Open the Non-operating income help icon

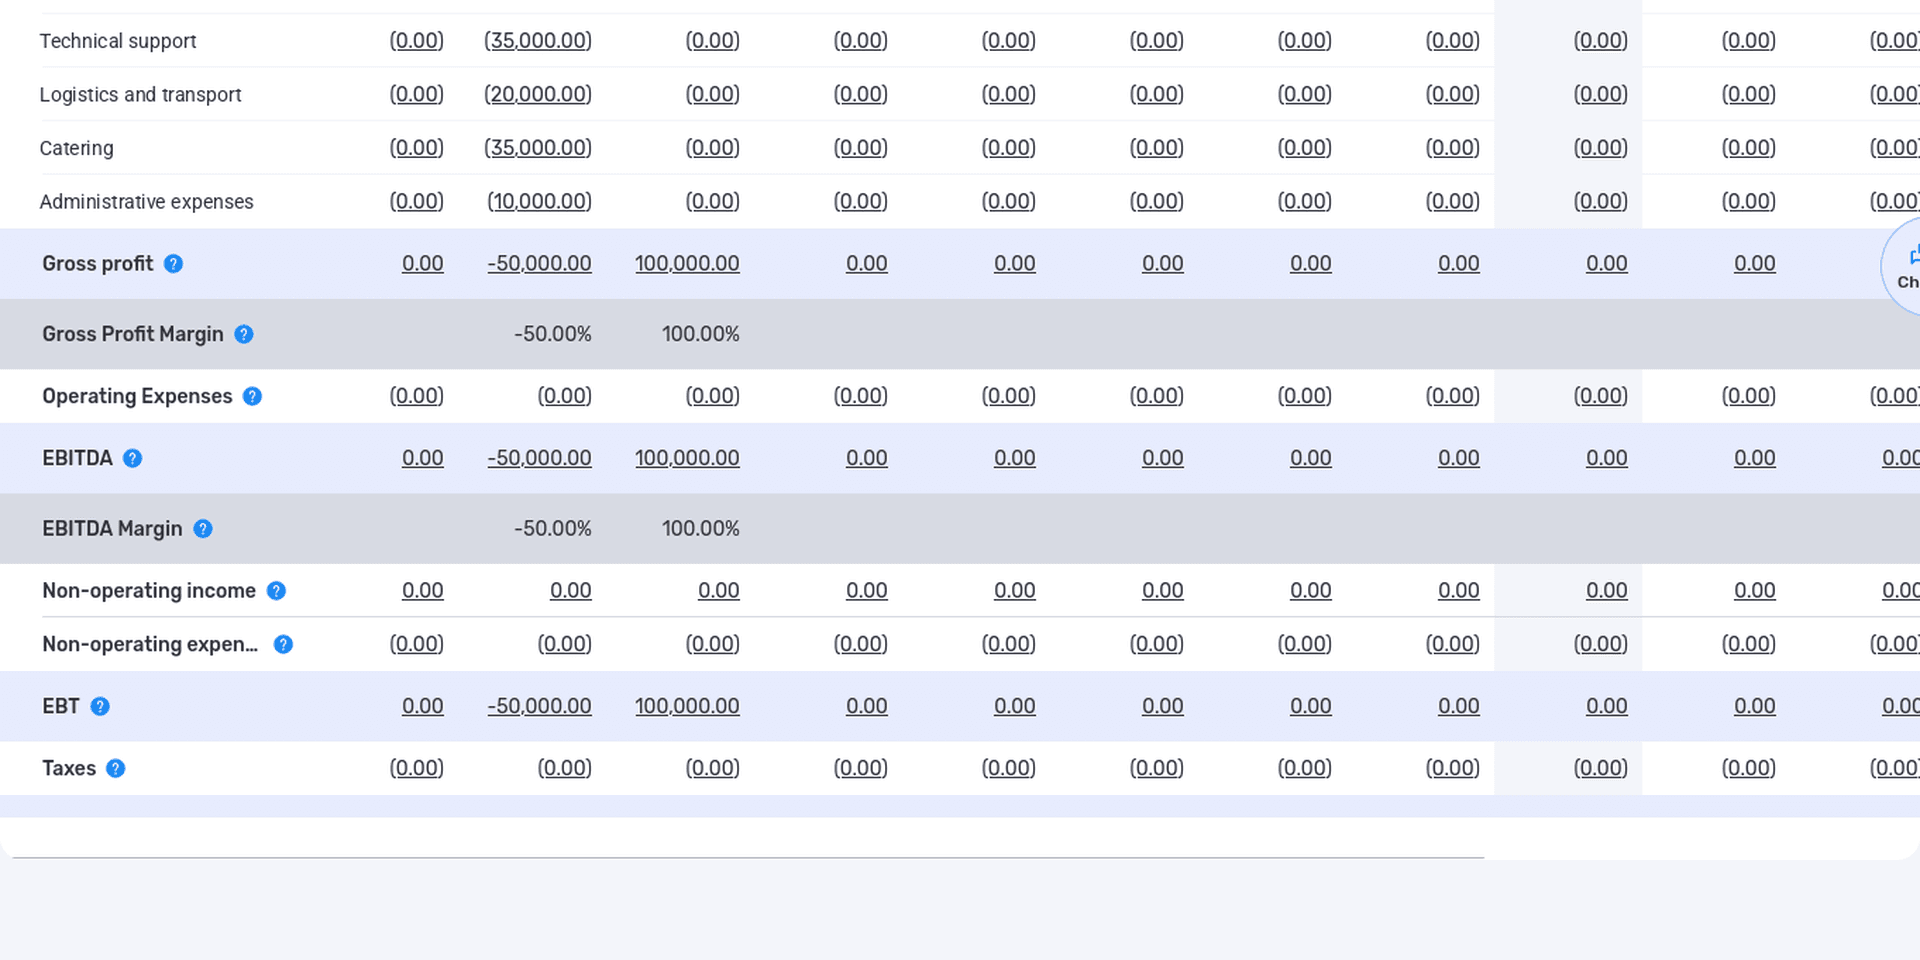276,591
